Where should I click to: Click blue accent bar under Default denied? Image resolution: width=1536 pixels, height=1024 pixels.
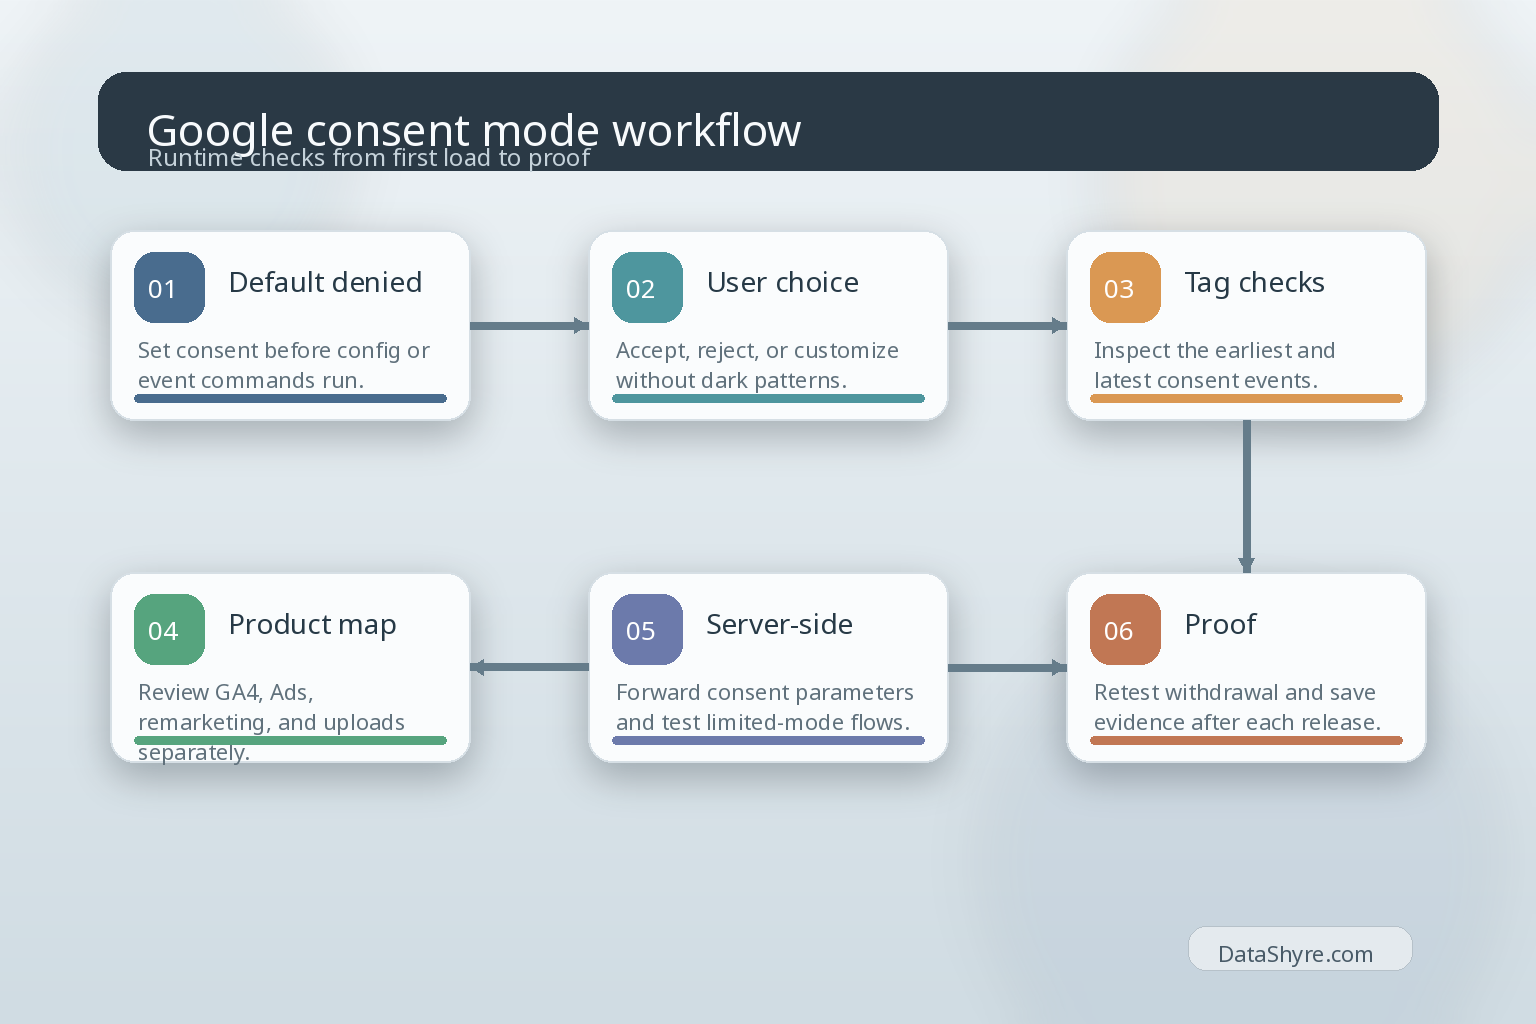click(290, 398)
